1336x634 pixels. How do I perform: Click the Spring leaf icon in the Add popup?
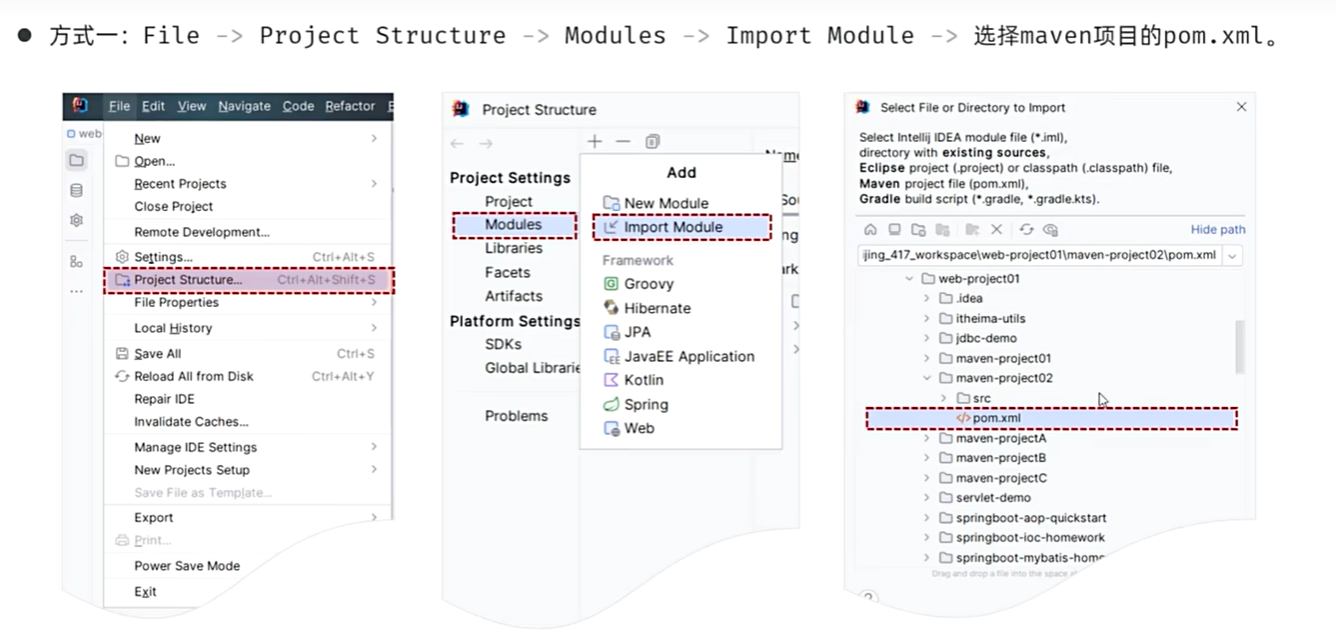(x=611, y=404)
